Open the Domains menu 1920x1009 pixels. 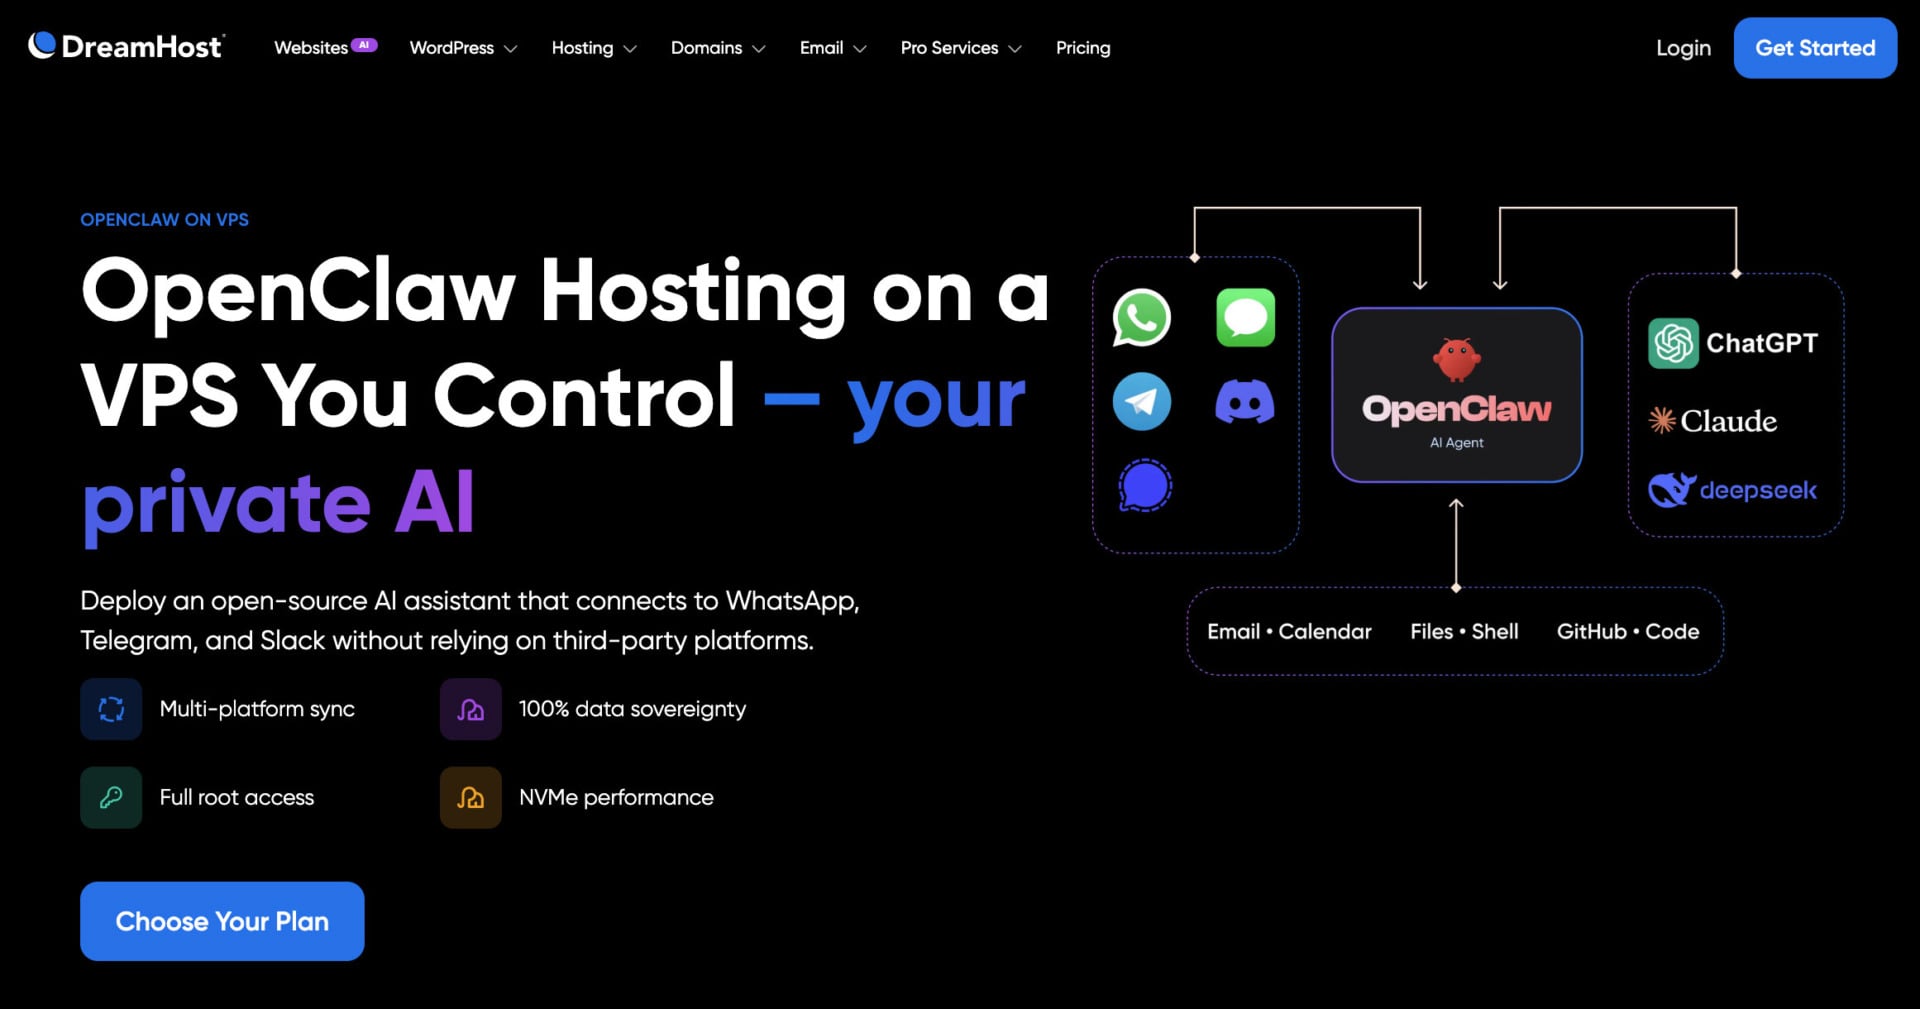(x=706, y=48)
